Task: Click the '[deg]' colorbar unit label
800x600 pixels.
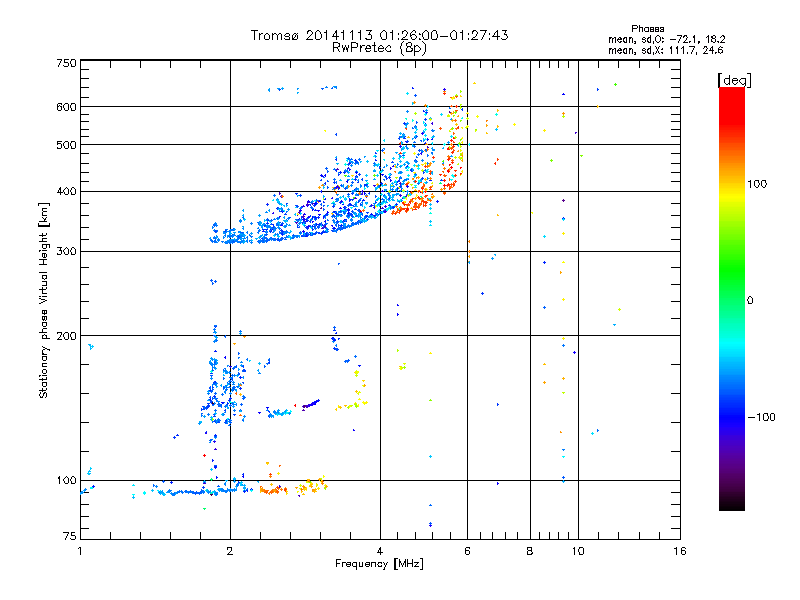Action: [734, 80]
